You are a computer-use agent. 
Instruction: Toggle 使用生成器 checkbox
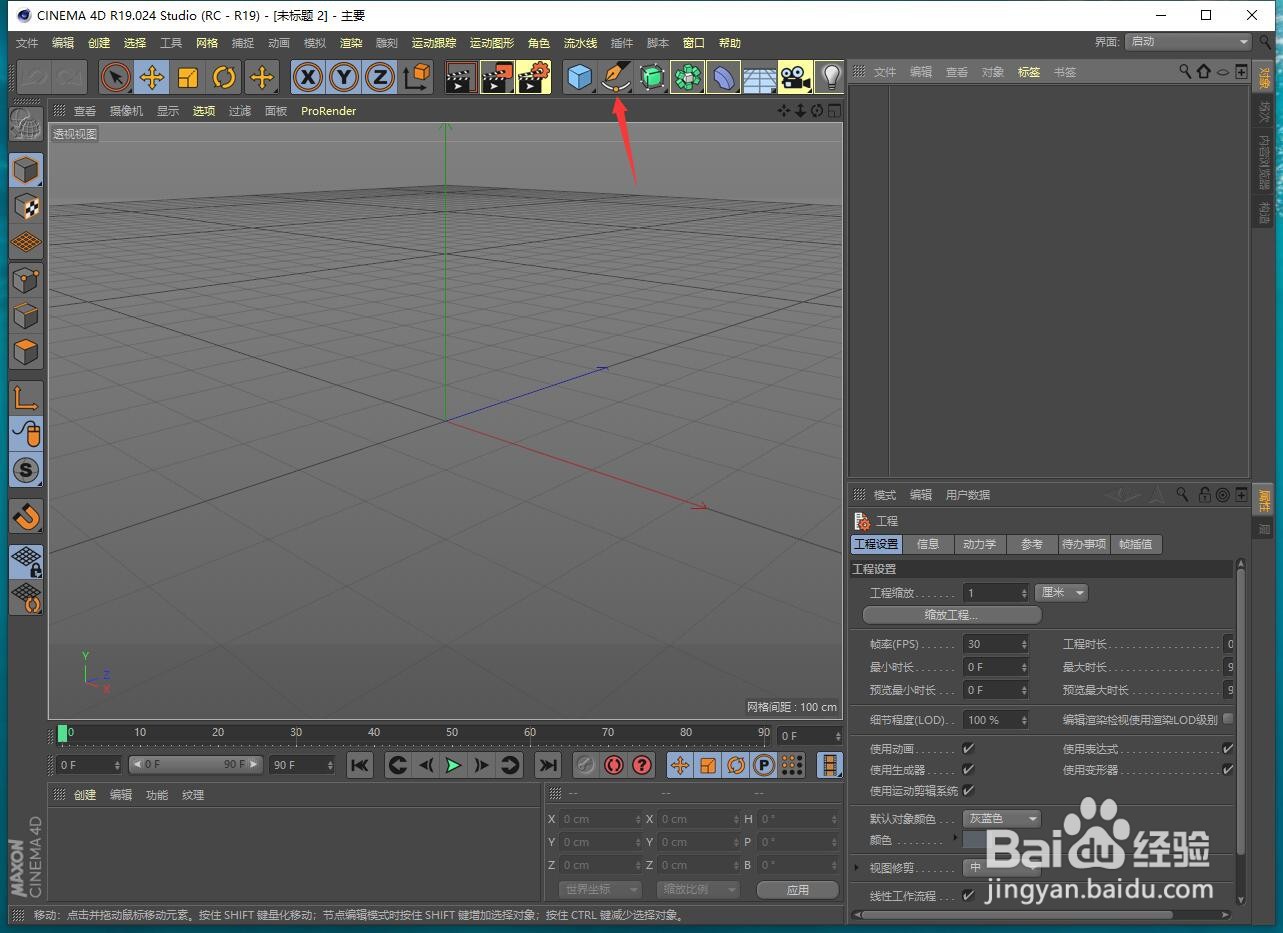click(968, 769)
